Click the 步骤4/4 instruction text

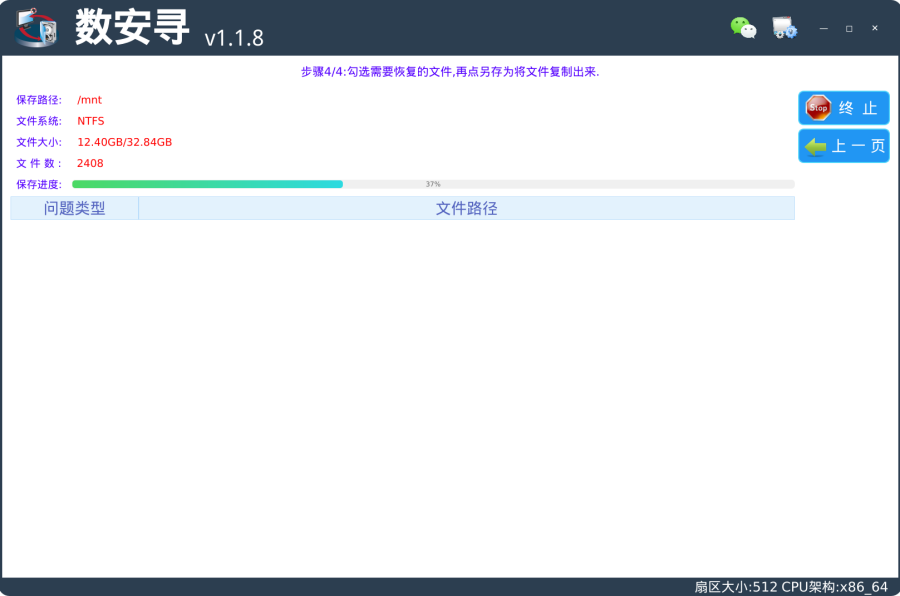(449, 72)
